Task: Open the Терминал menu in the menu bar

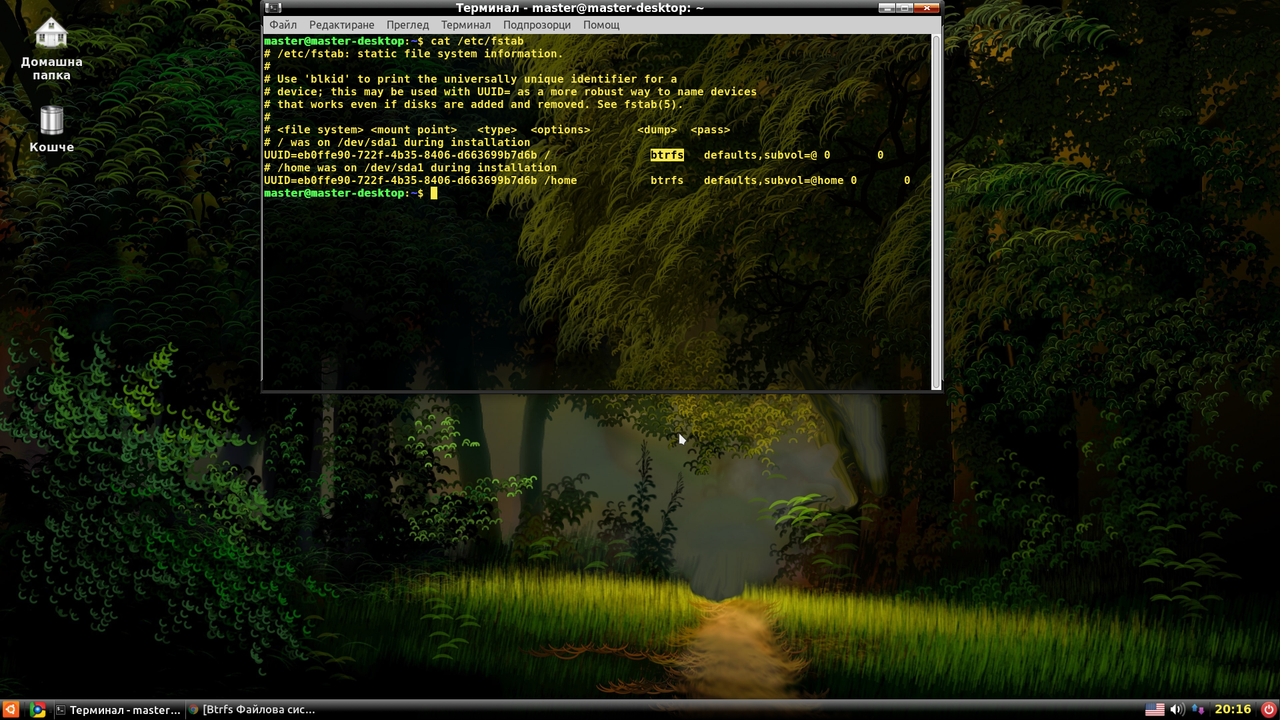Action: pyautogui.click(x=466, y=25)
